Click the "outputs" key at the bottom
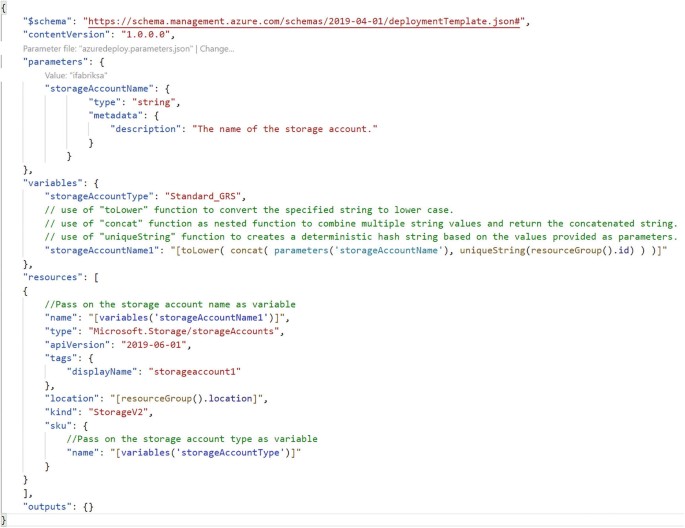This screenshot has height=528, width=685. pyautogui.click(x=49, y=507)
